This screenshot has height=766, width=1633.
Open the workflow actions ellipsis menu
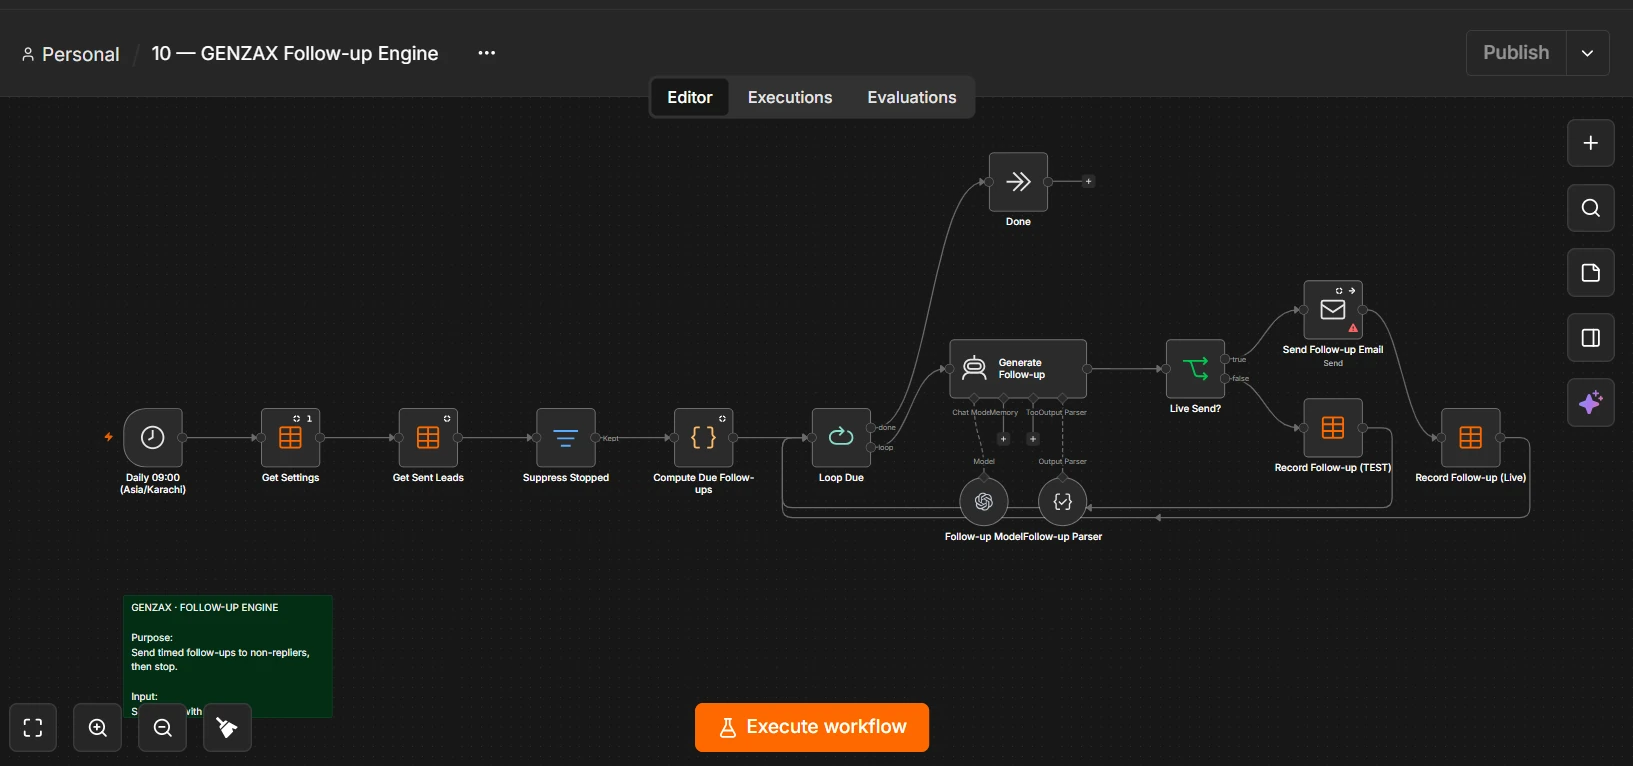(487, 53)
